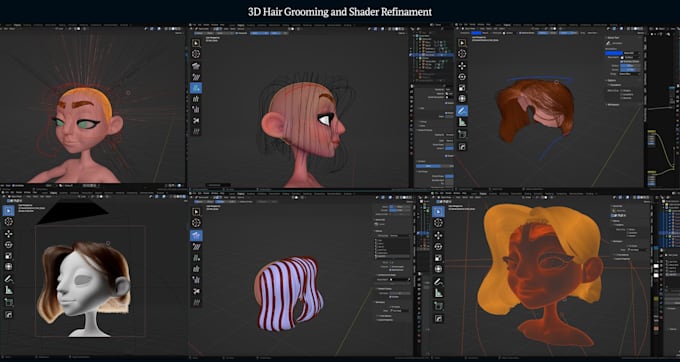Toggle the first of three stacked checkboxes in the hair cap window sidebar
The height and width of the screenshot is (362, 680).
tap(623, 90)
